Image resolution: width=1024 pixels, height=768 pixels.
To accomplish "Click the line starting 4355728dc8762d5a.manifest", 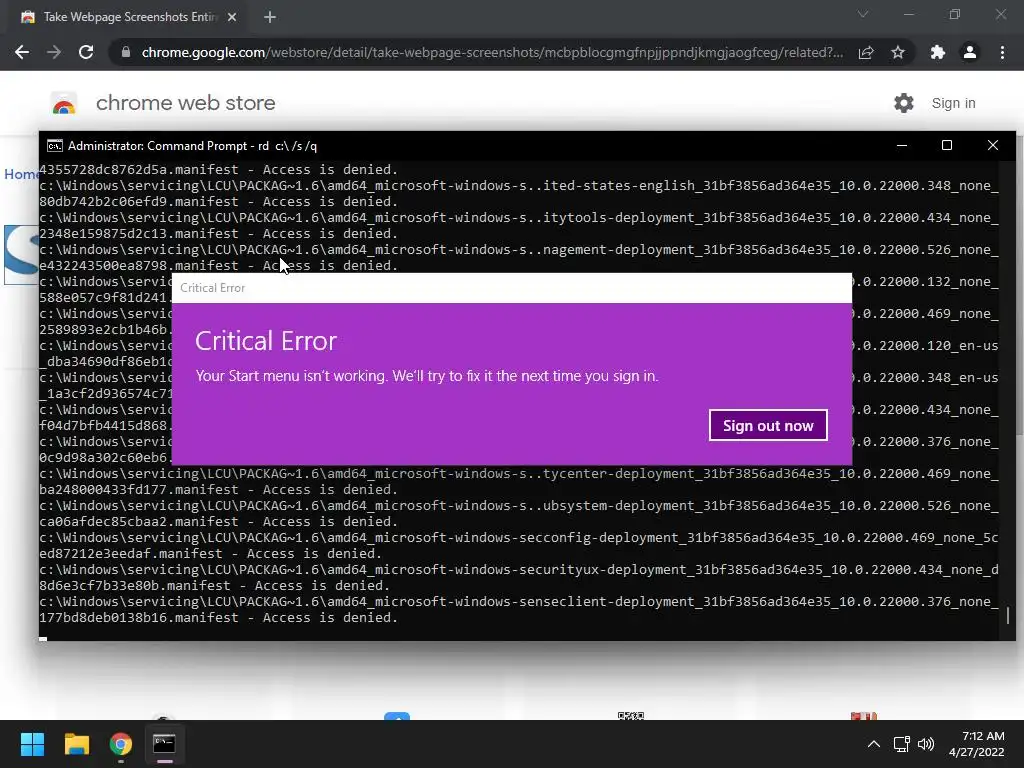I will coord(219,170).
